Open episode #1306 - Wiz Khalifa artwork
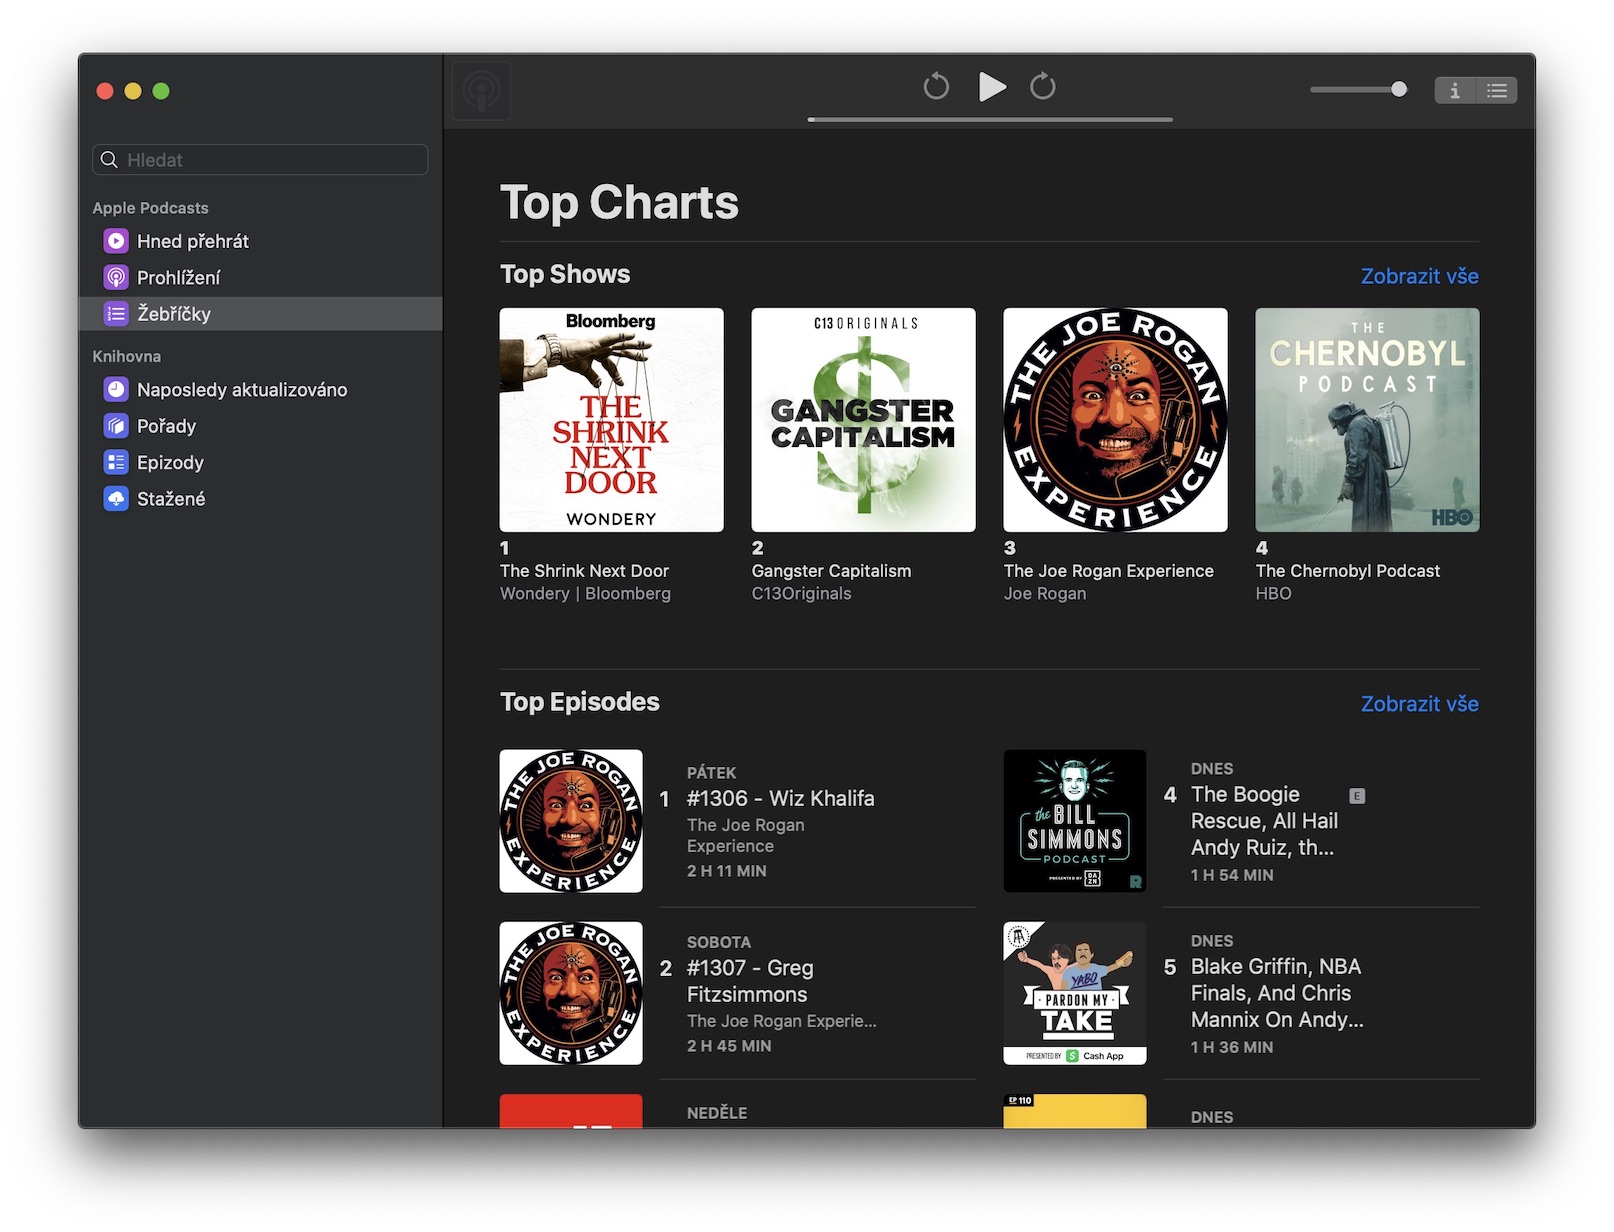 click(571, 821)
